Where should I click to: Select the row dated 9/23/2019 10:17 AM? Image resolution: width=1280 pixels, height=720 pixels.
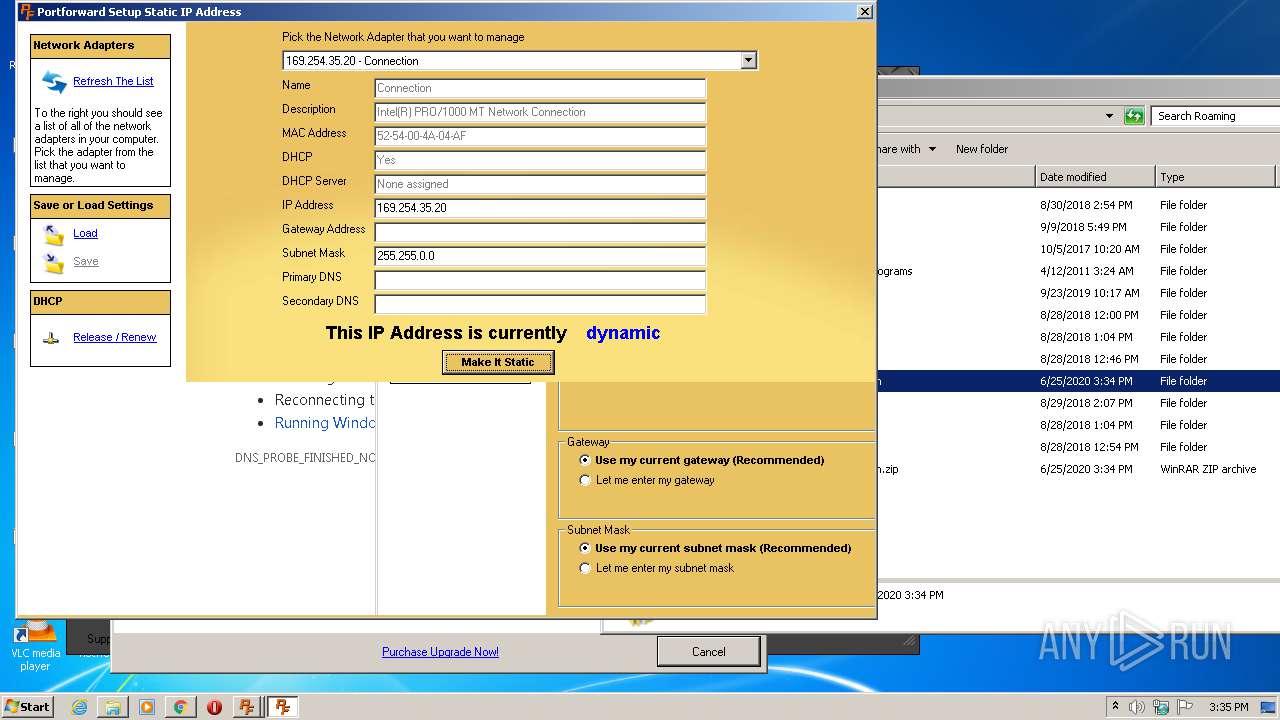[1078, 293]
